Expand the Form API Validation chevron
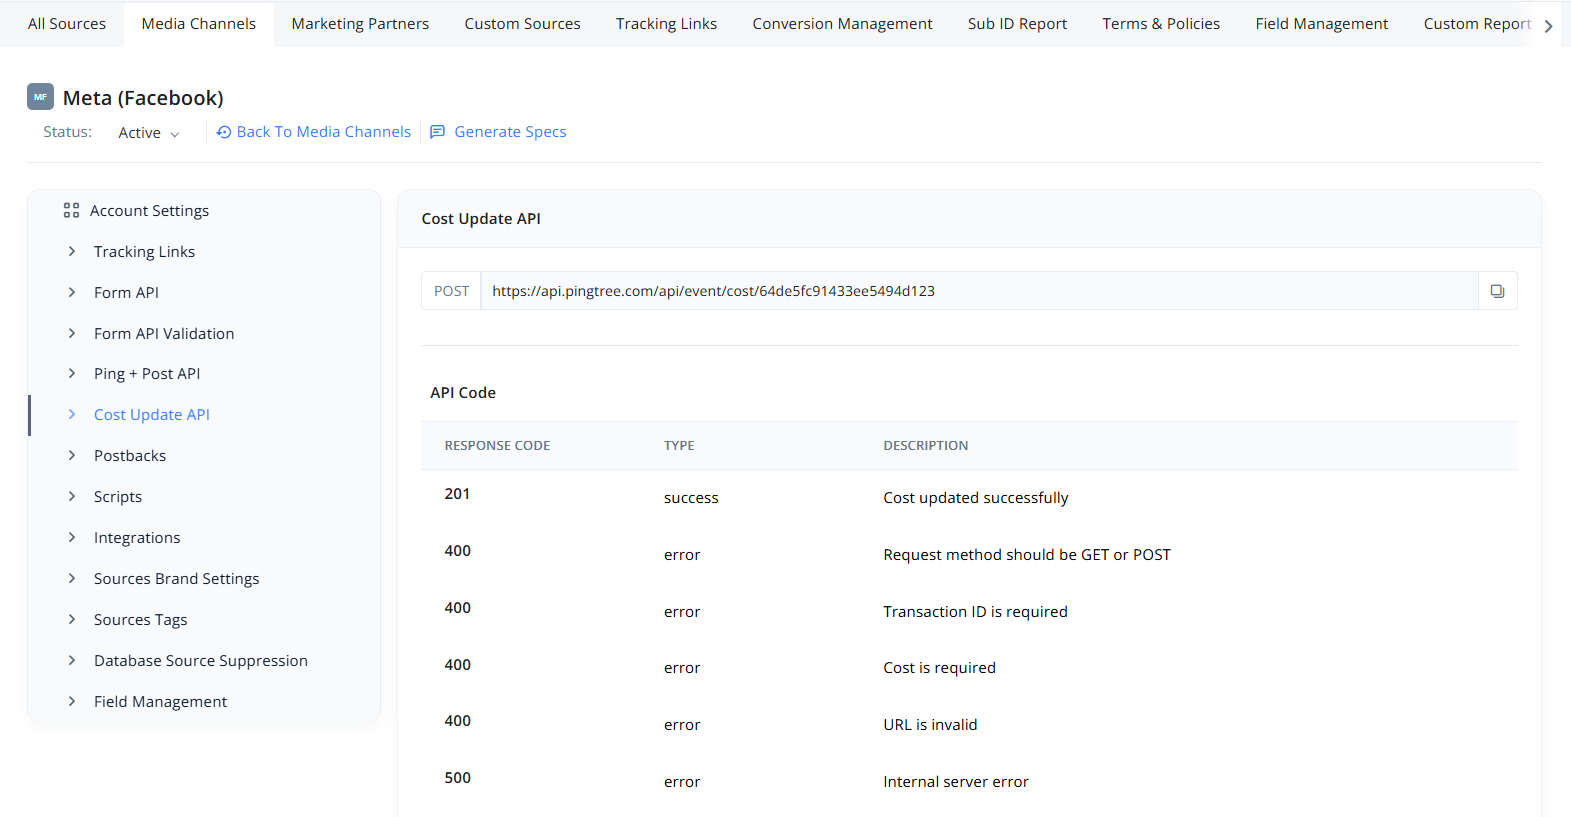1571x817 pixels. (71, 333)
